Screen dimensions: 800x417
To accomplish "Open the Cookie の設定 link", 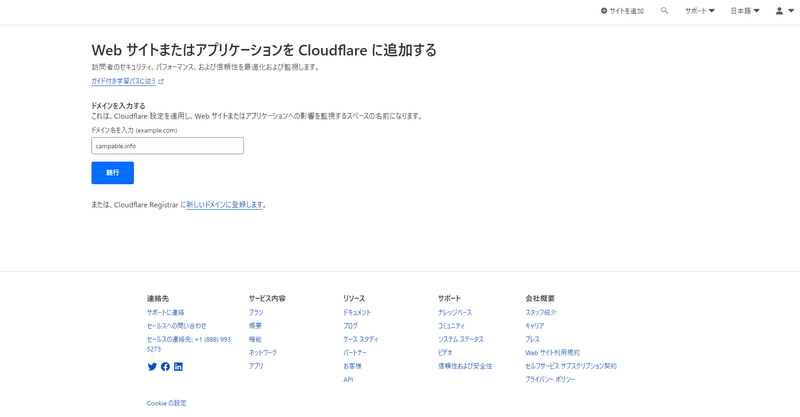I will pyautogui.click(x=167, y=403).
